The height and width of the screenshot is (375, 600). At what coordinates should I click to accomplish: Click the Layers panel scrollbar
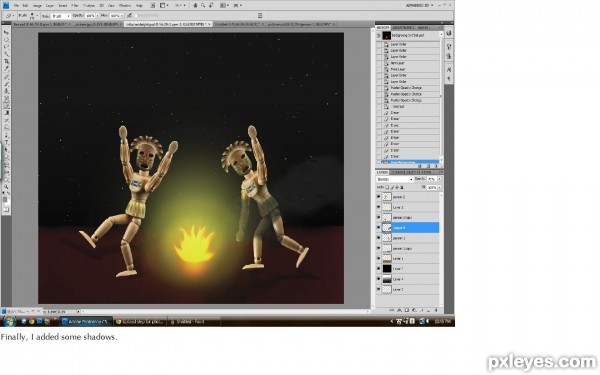click(x=442, y=249)
